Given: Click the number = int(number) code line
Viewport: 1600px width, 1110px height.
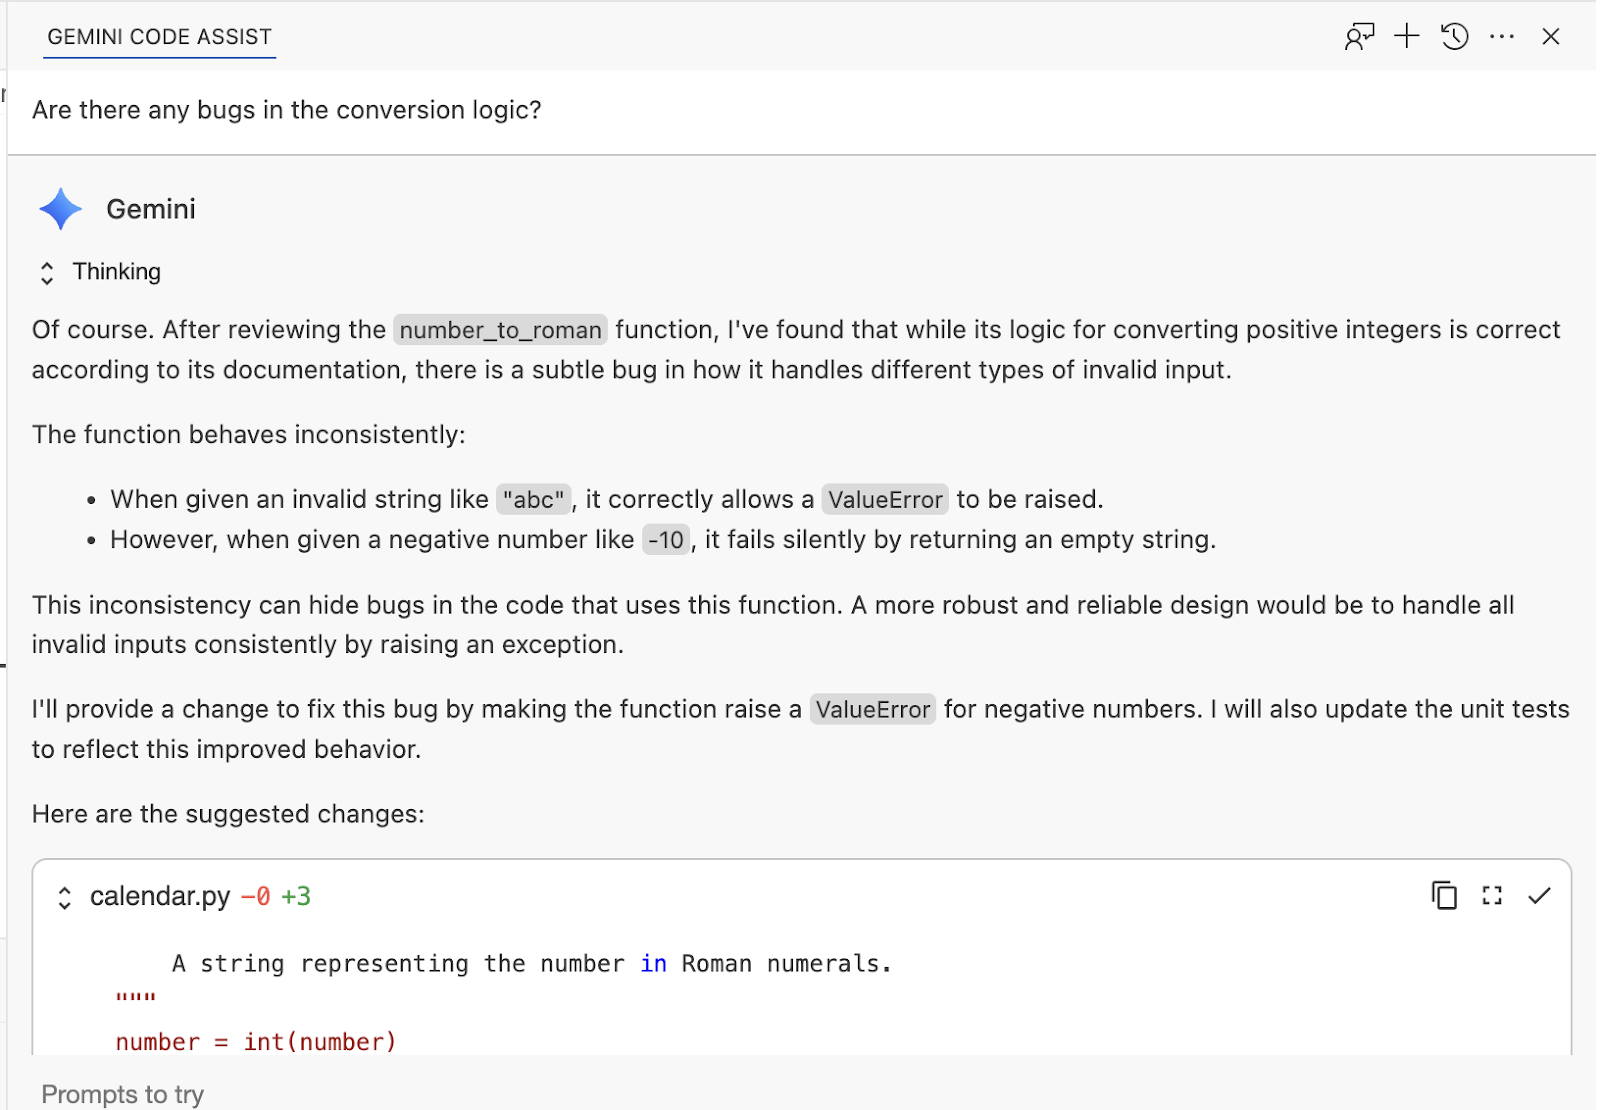Looking at the screenshot, I should point(256,1042).
